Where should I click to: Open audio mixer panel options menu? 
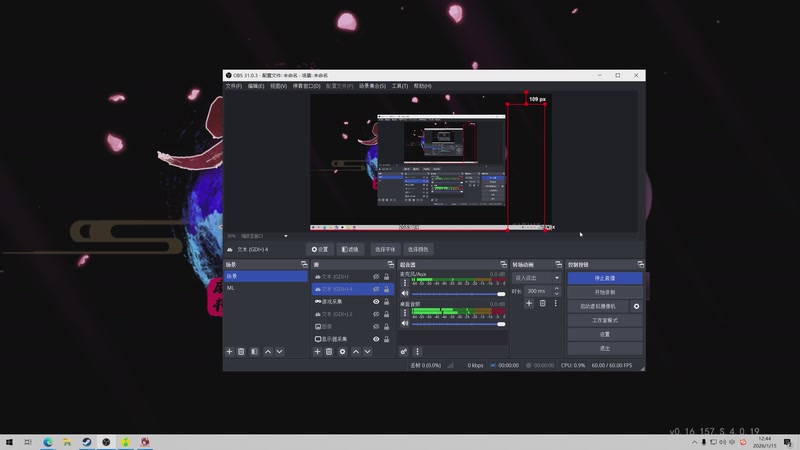(417, 352)
